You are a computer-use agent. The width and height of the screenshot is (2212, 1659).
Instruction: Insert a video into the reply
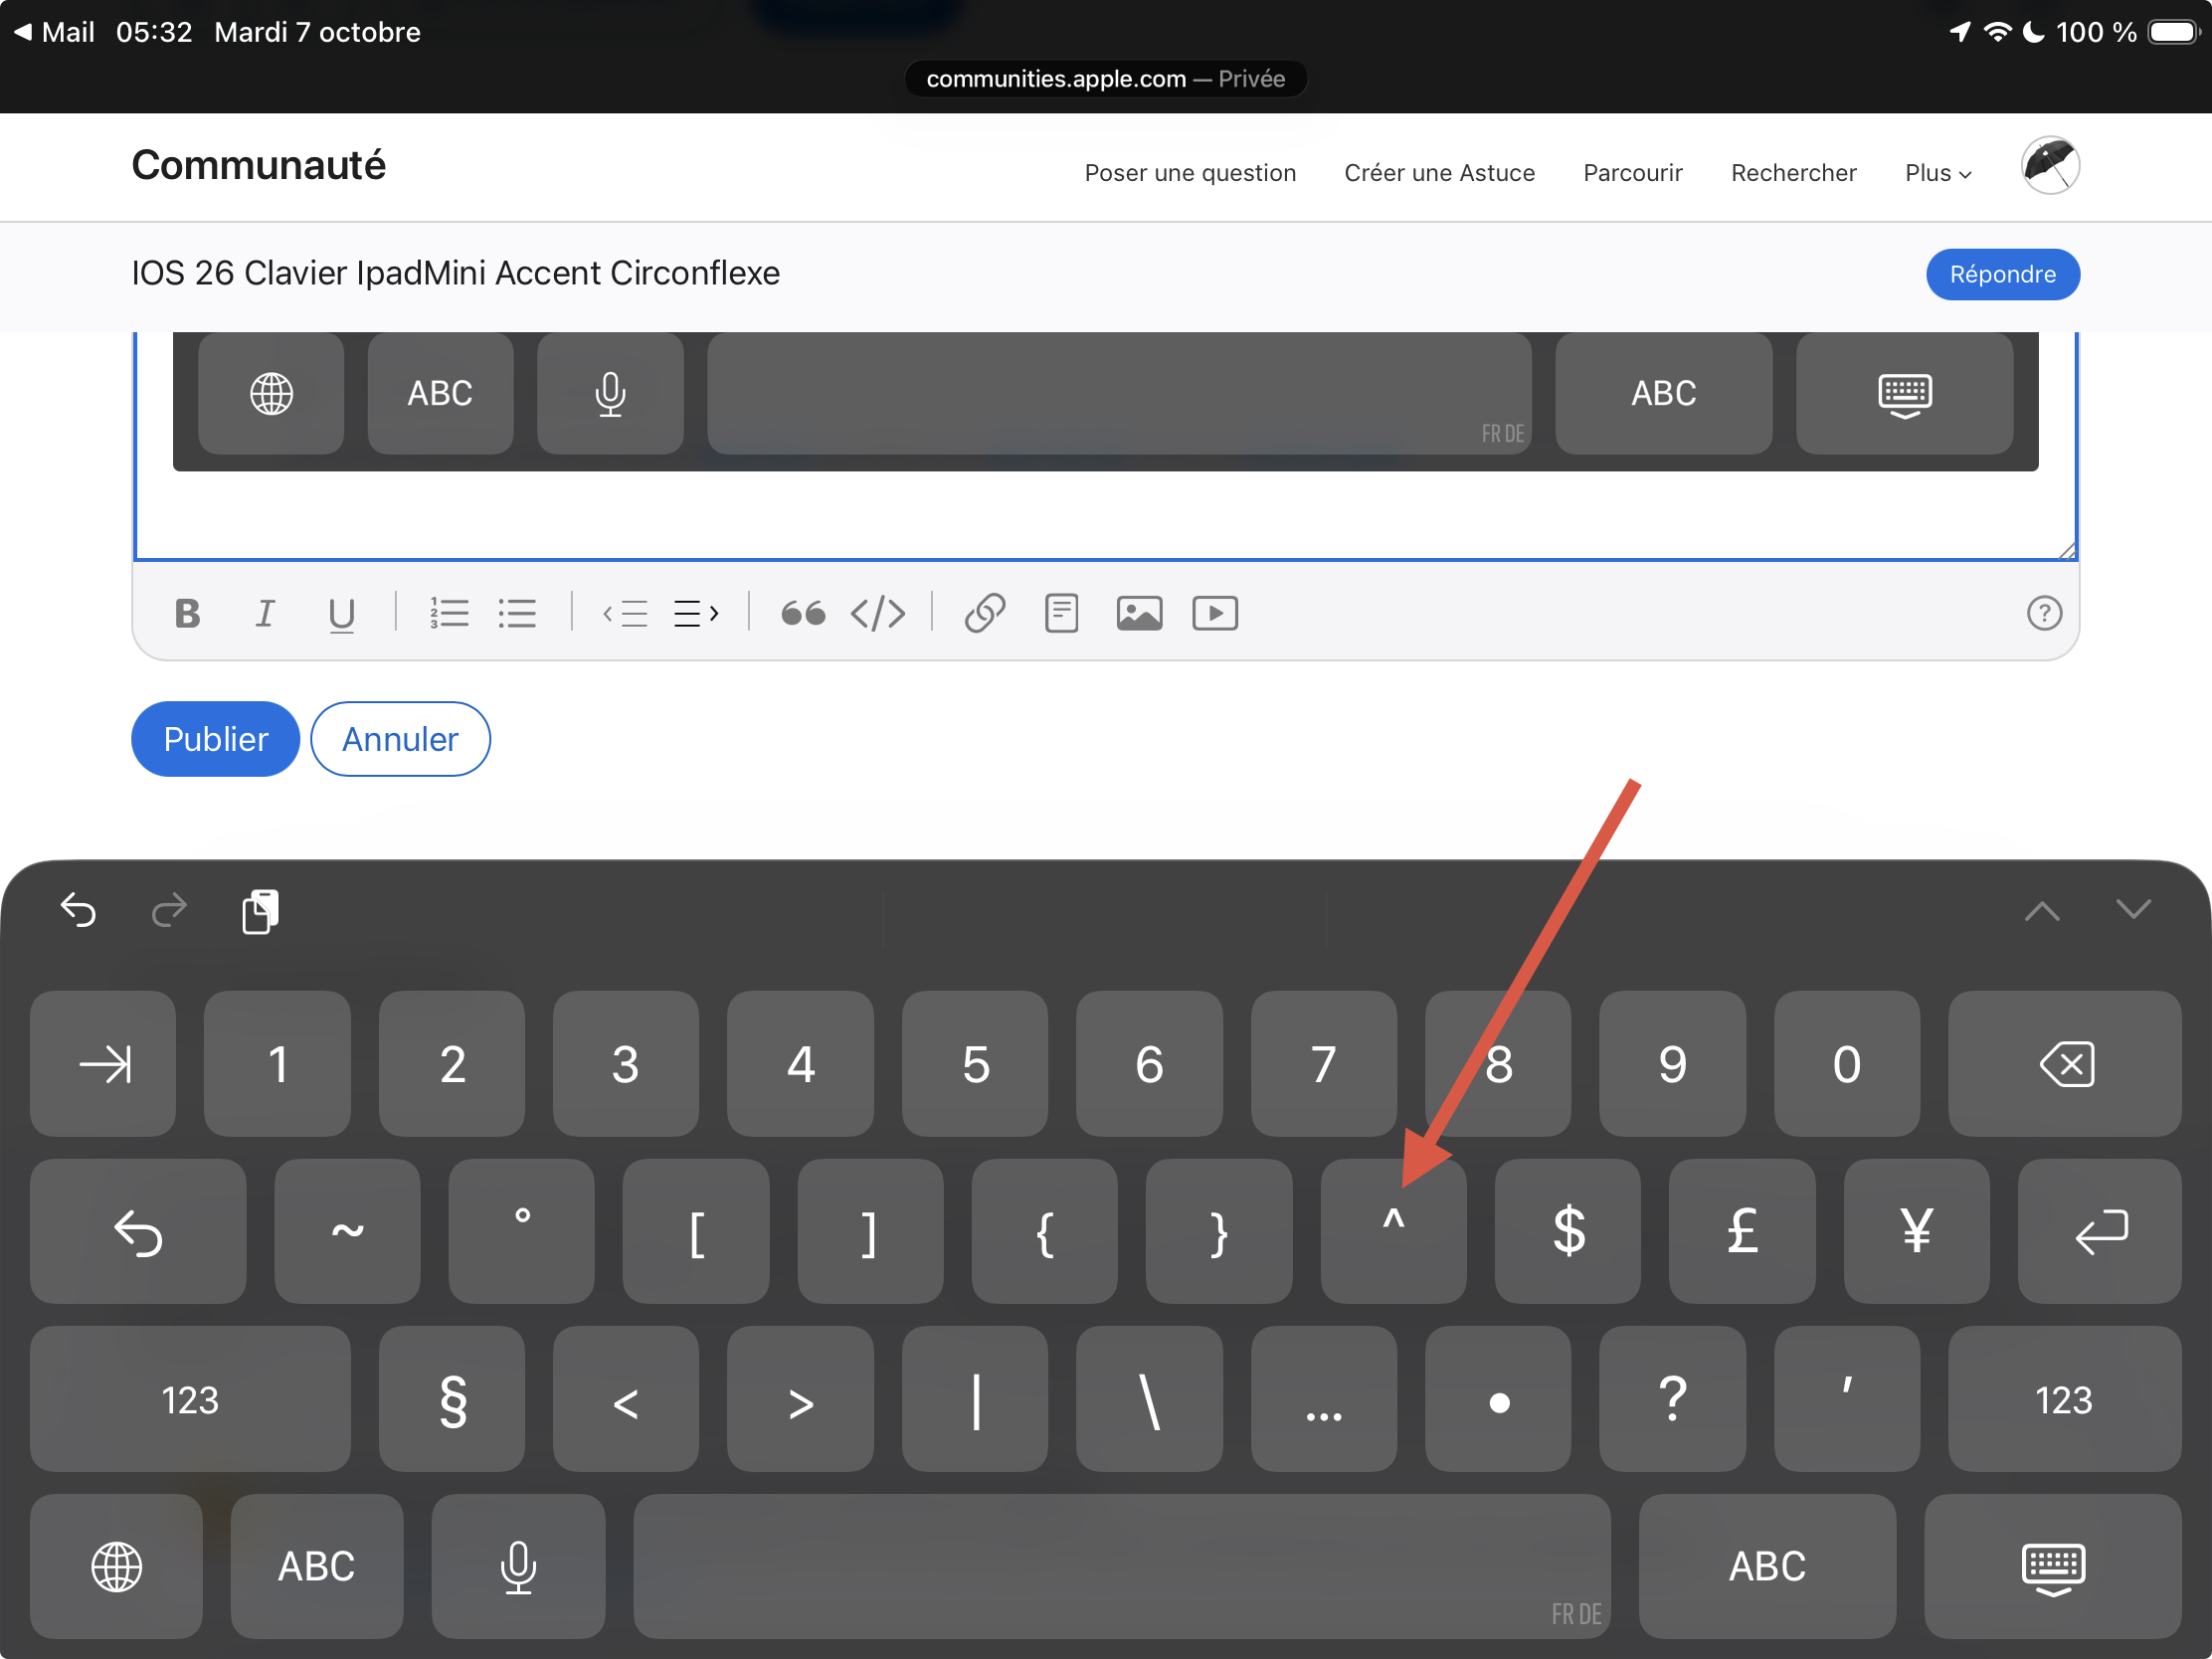coord(1215,613)
